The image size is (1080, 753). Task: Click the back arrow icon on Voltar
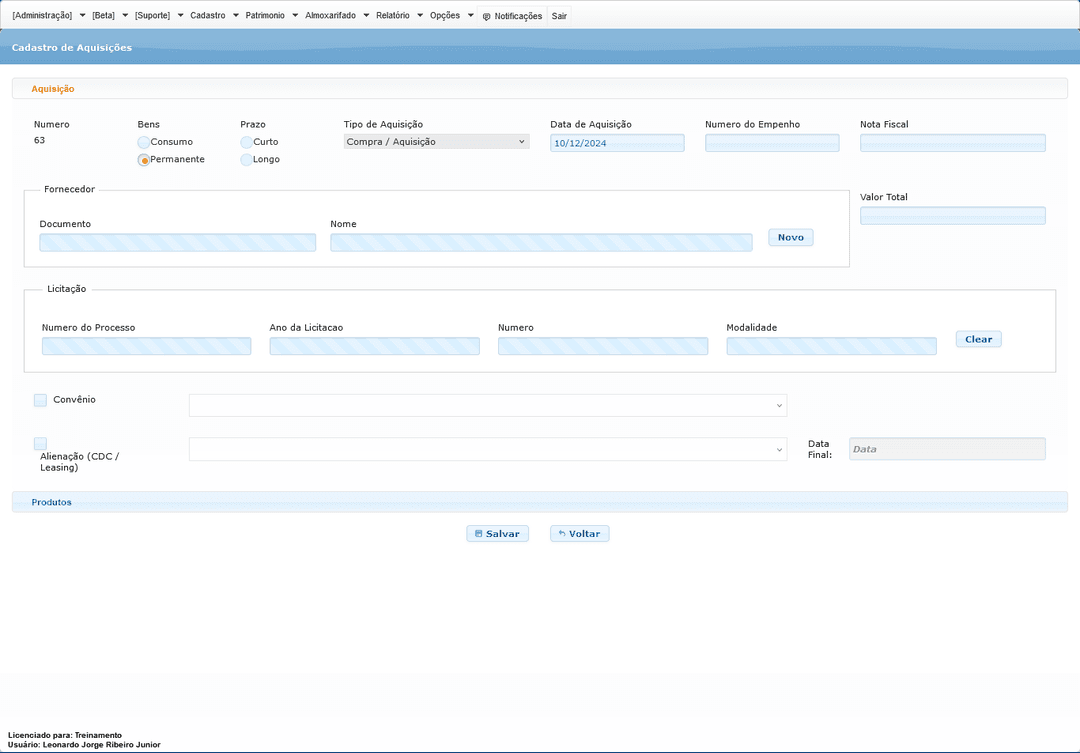click(x=562, y=534)
